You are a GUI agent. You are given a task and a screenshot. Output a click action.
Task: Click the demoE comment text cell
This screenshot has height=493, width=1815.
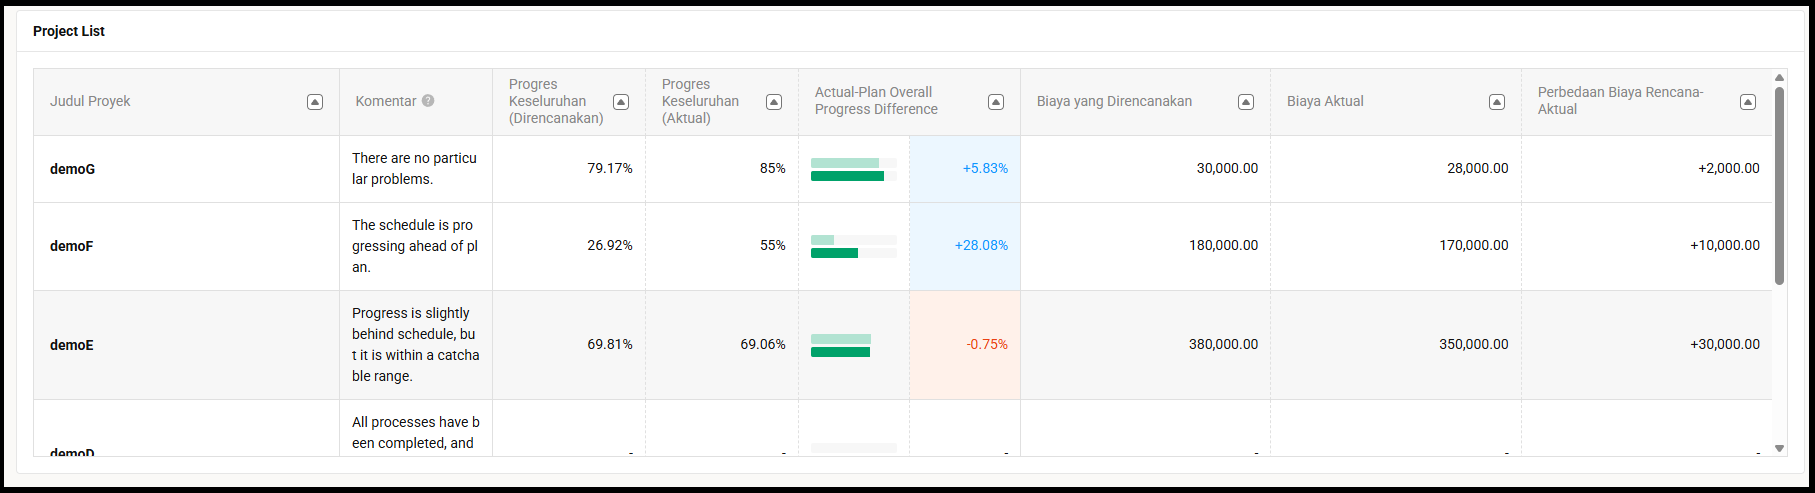(x=415, y=344)
